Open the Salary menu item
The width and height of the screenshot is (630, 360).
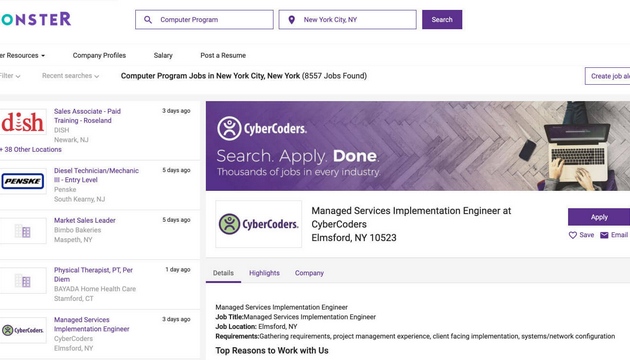163,55
